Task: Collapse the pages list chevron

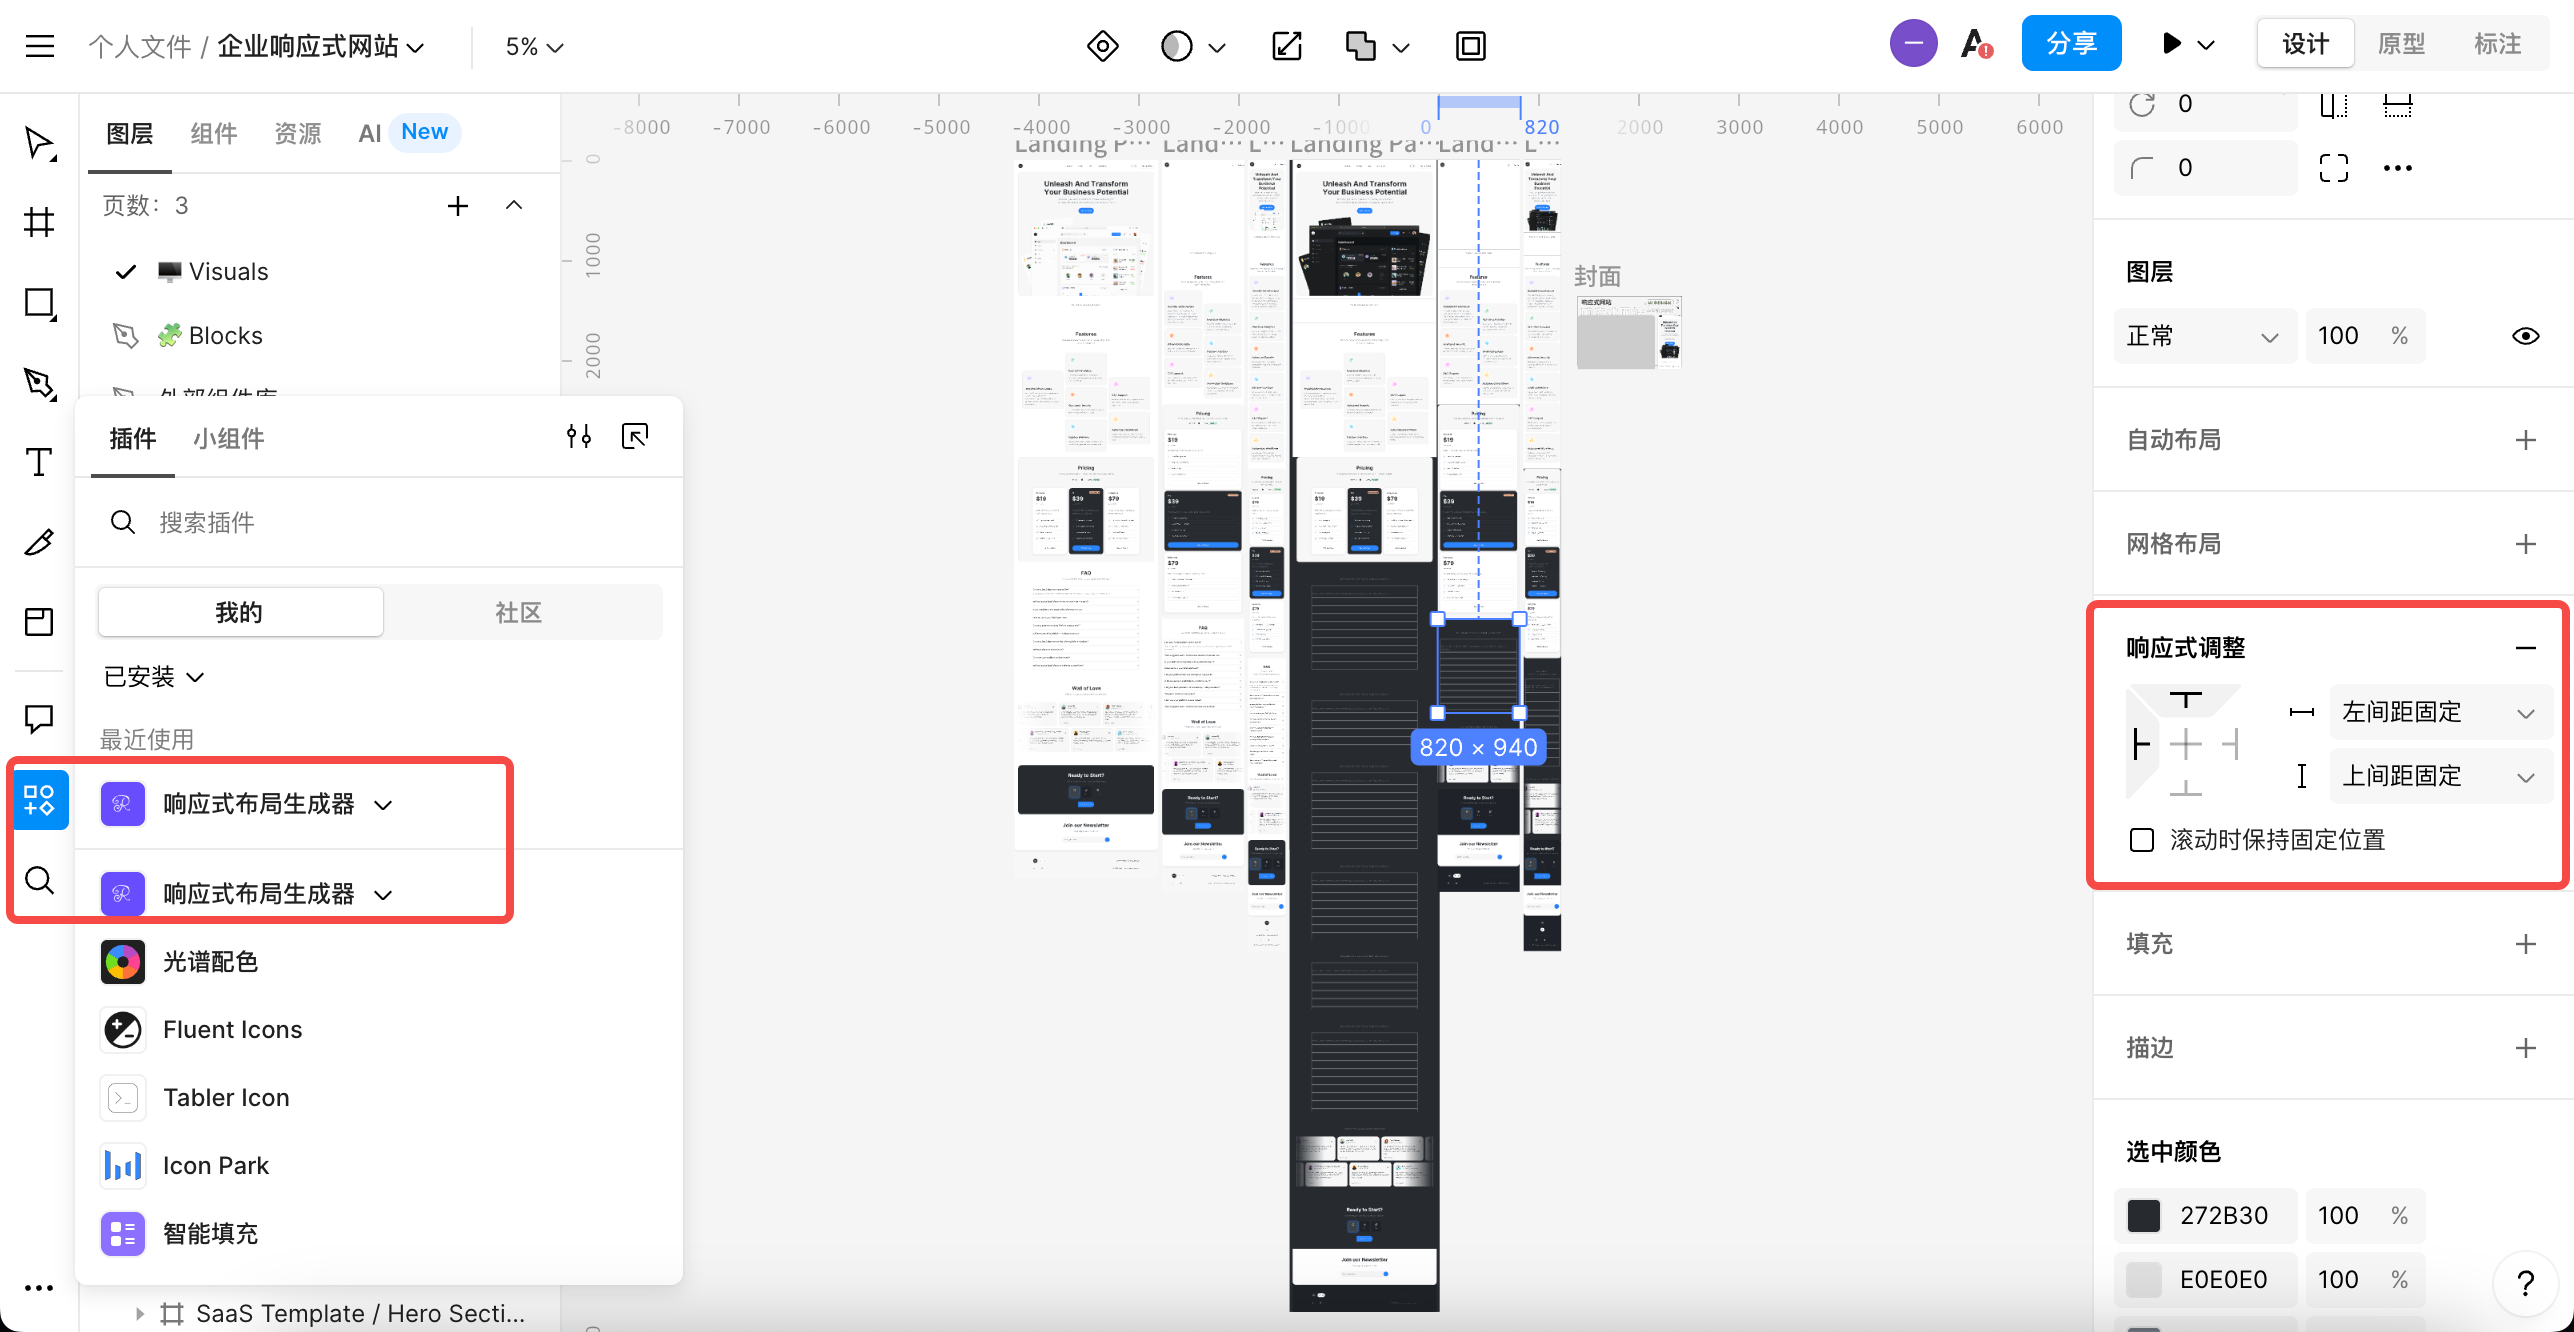Action: tap(514, 206)
